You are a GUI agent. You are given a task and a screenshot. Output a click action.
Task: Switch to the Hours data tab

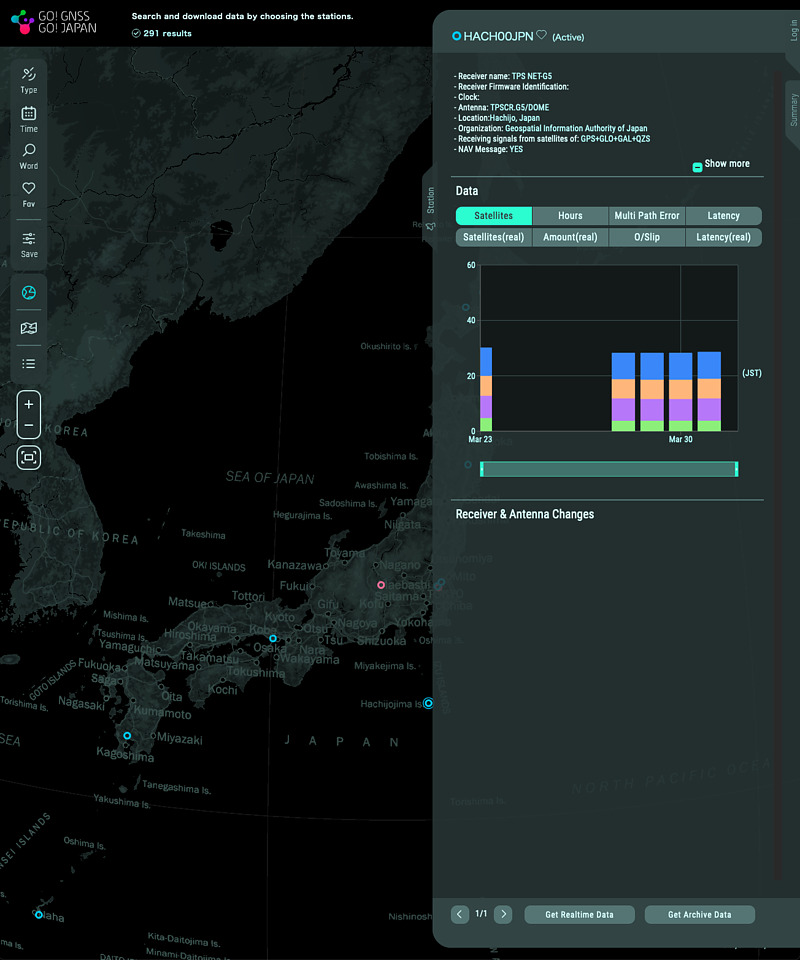point(570,216)
